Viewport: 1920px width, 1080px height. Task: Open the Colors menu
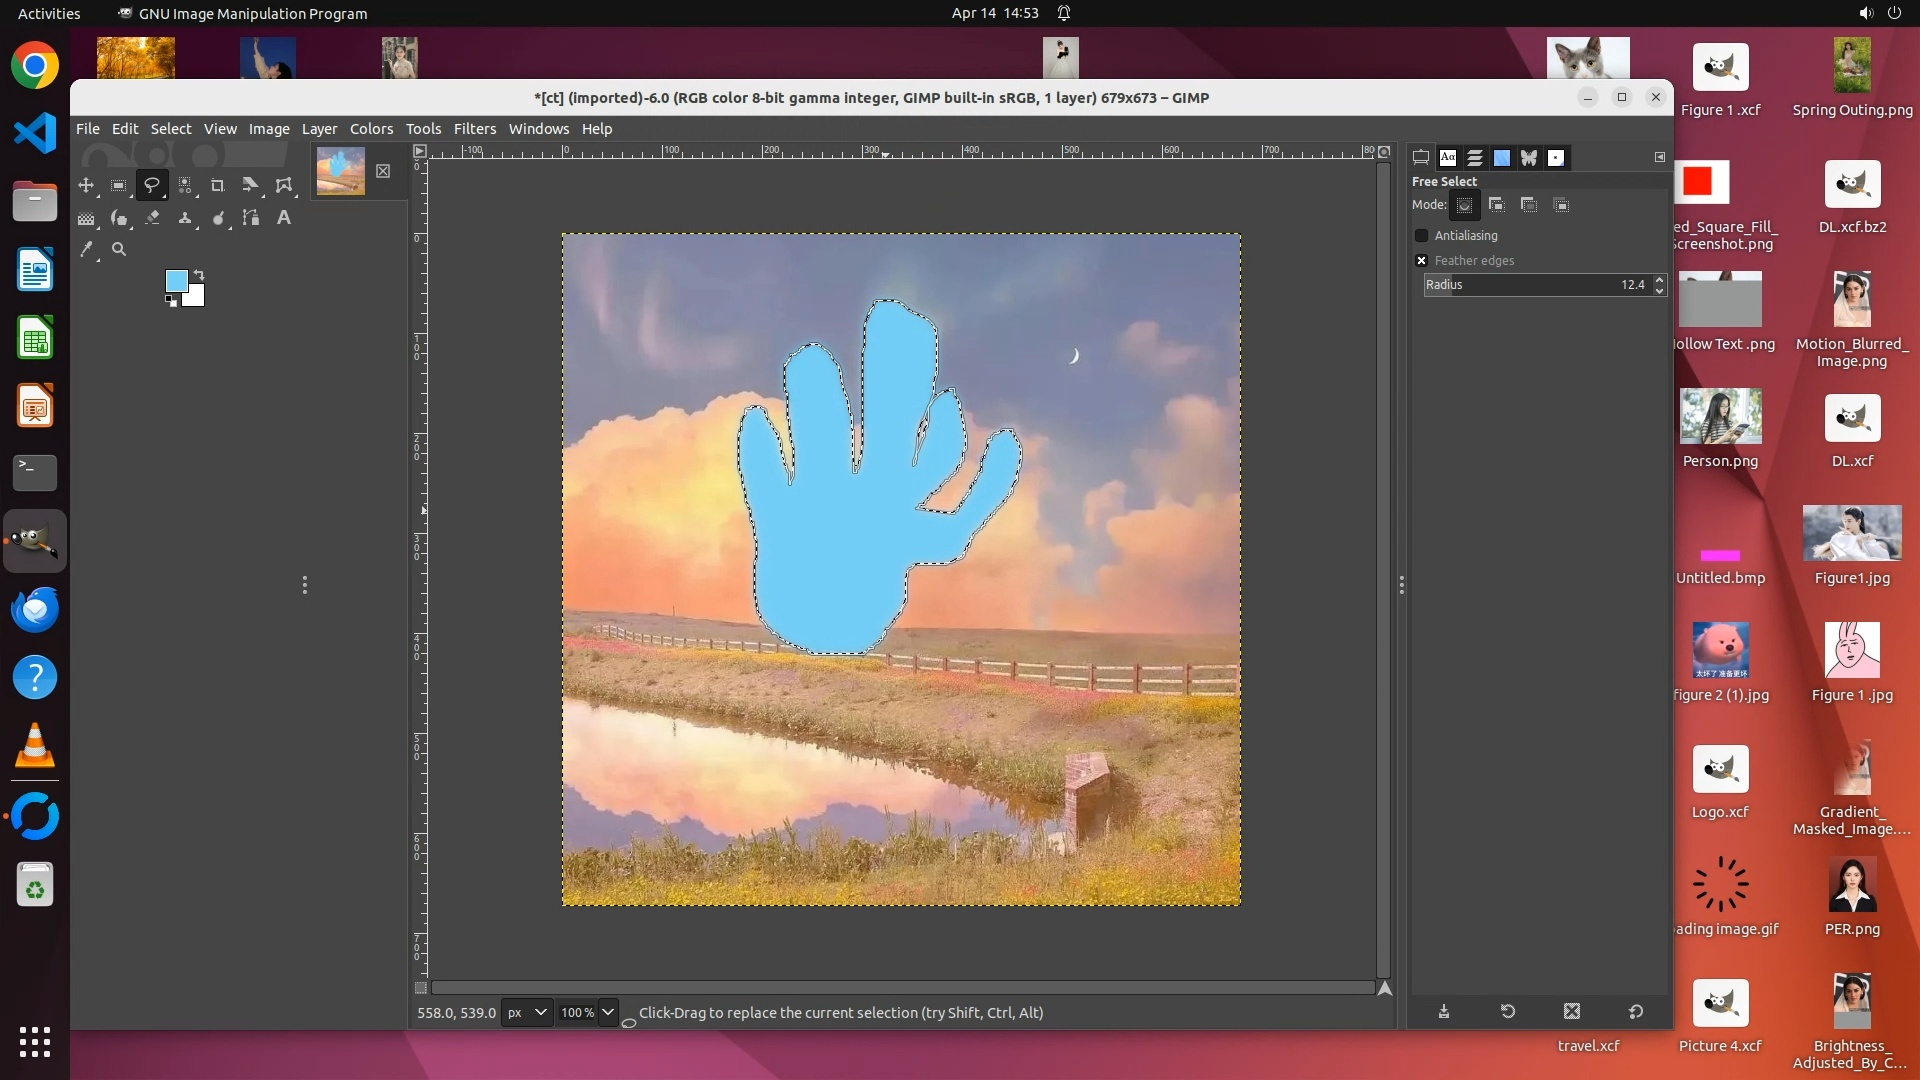coord(371,129)
